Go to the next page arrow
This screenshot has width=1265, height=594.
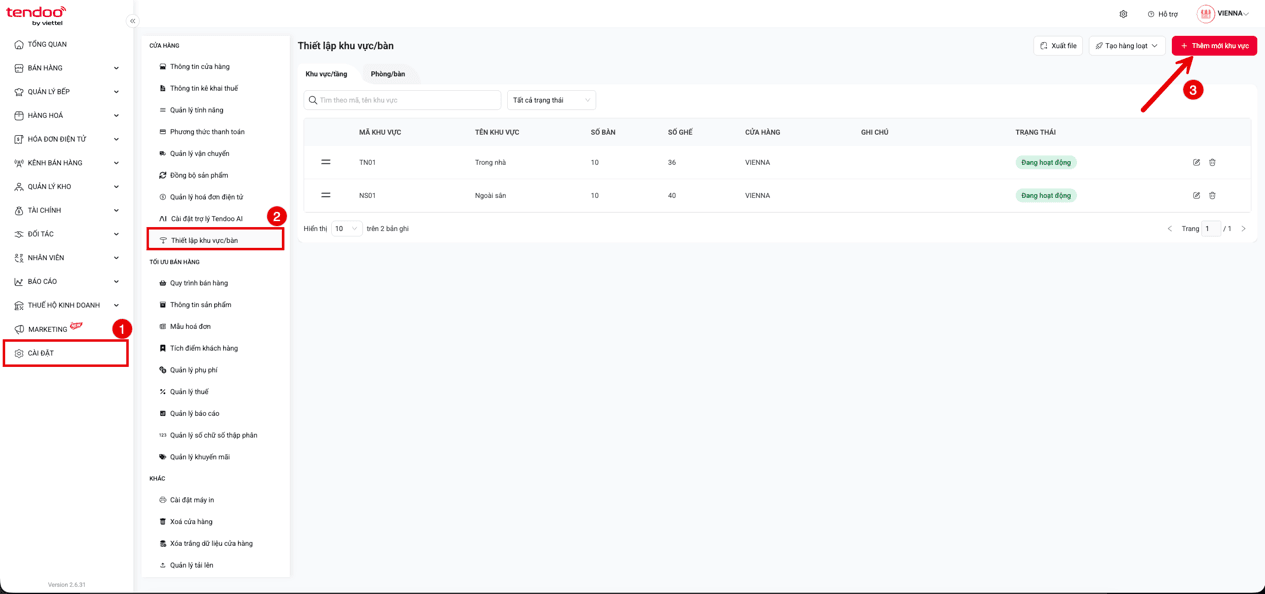[x=1243, y=229]
